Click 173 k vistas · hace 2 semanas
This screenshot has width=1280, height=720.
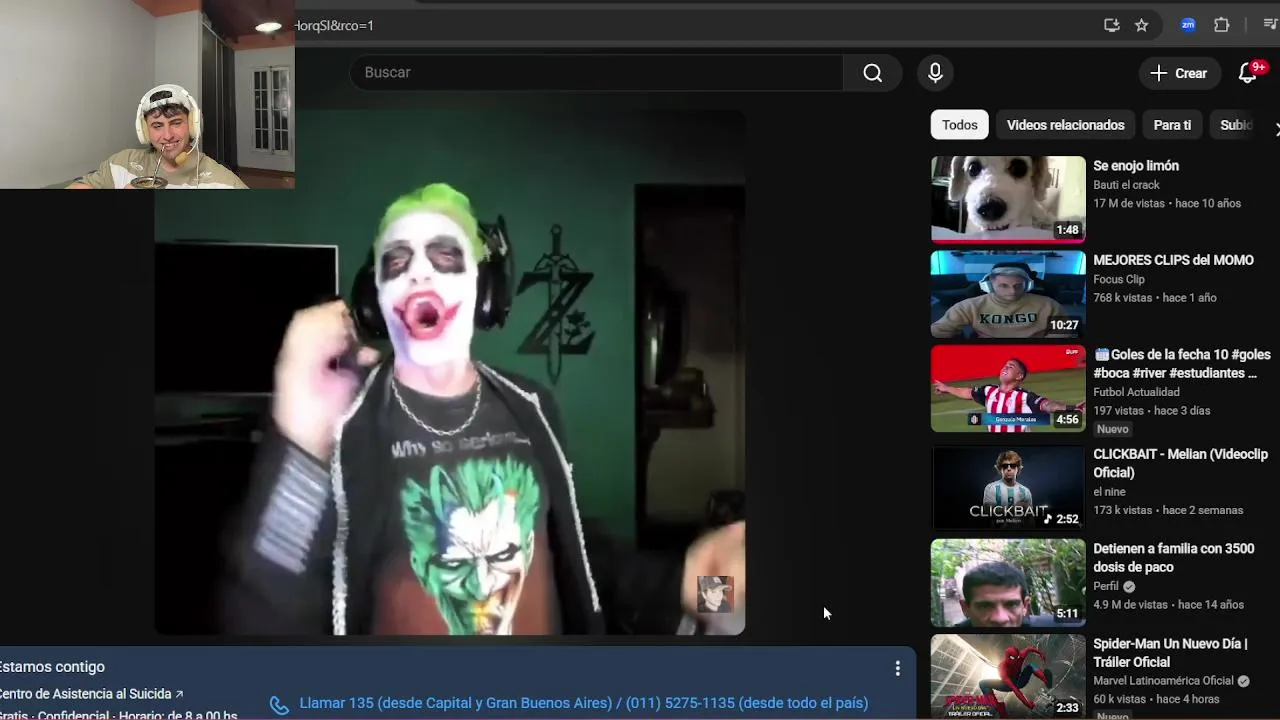click(x=1168, y=510)
